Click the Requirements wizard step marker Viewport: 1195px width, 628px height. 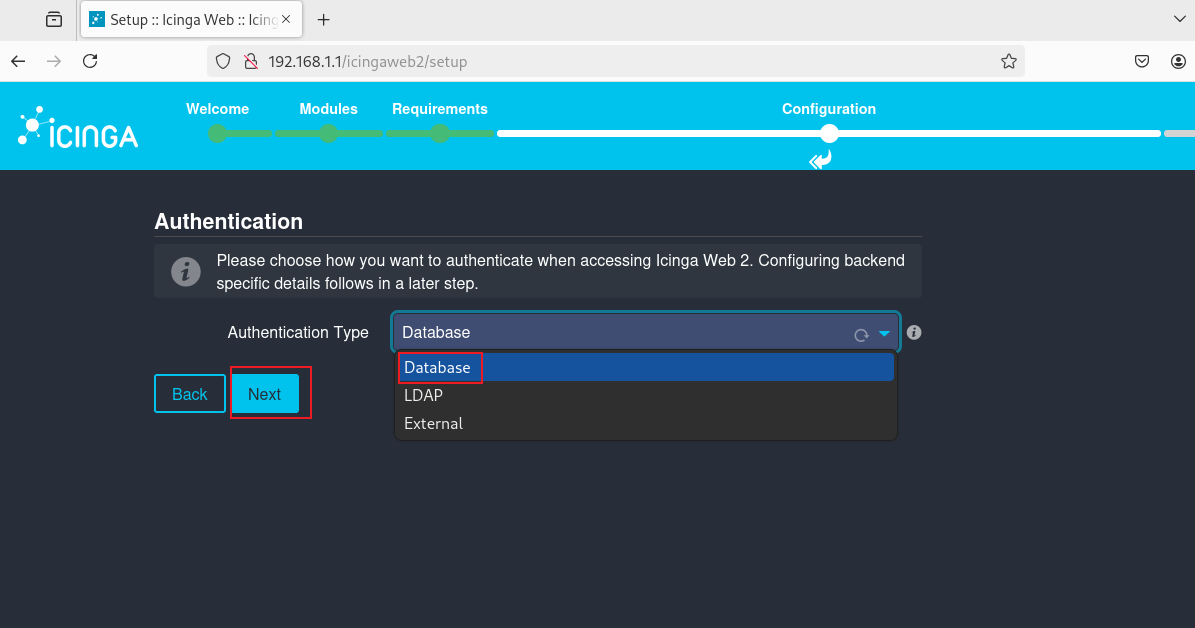[x=440, y=133]
